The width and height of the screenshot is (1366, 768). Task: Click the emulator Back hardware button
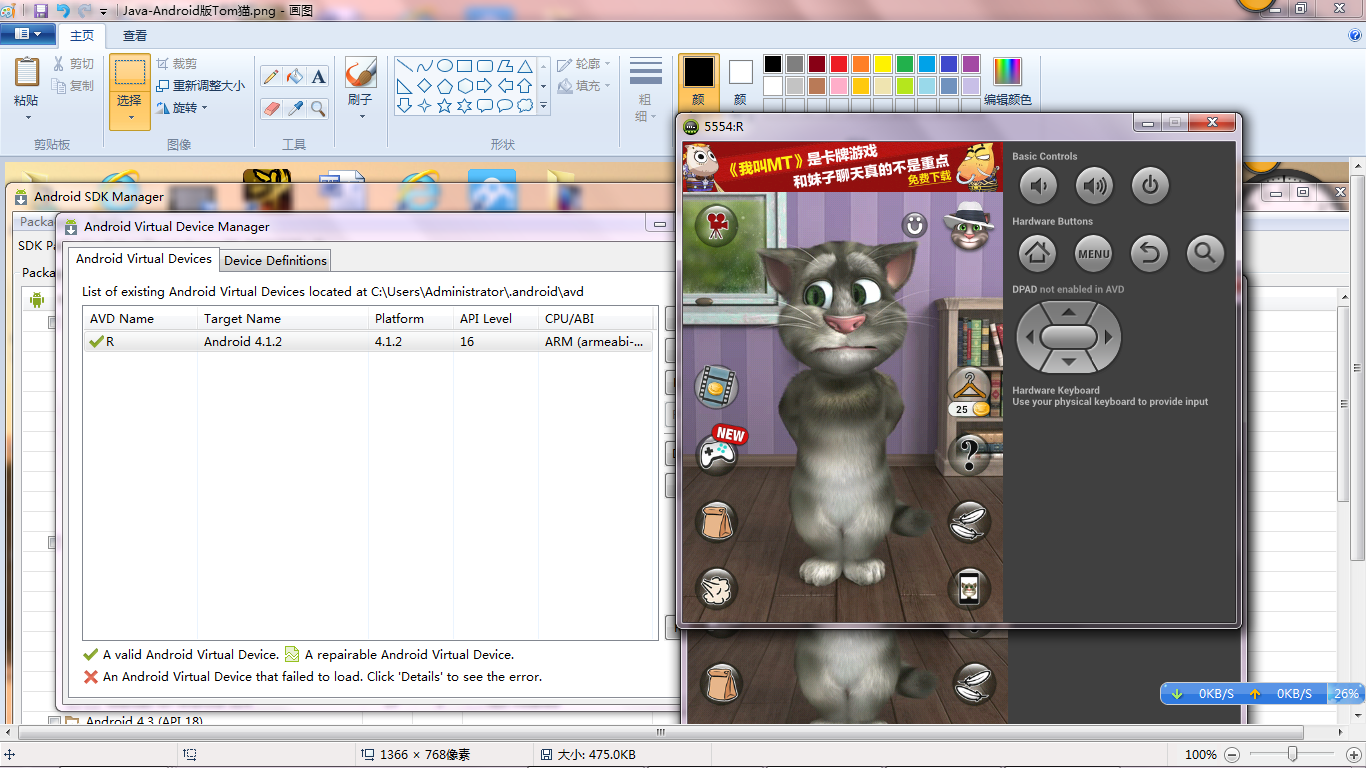[x=1149, y=253]
